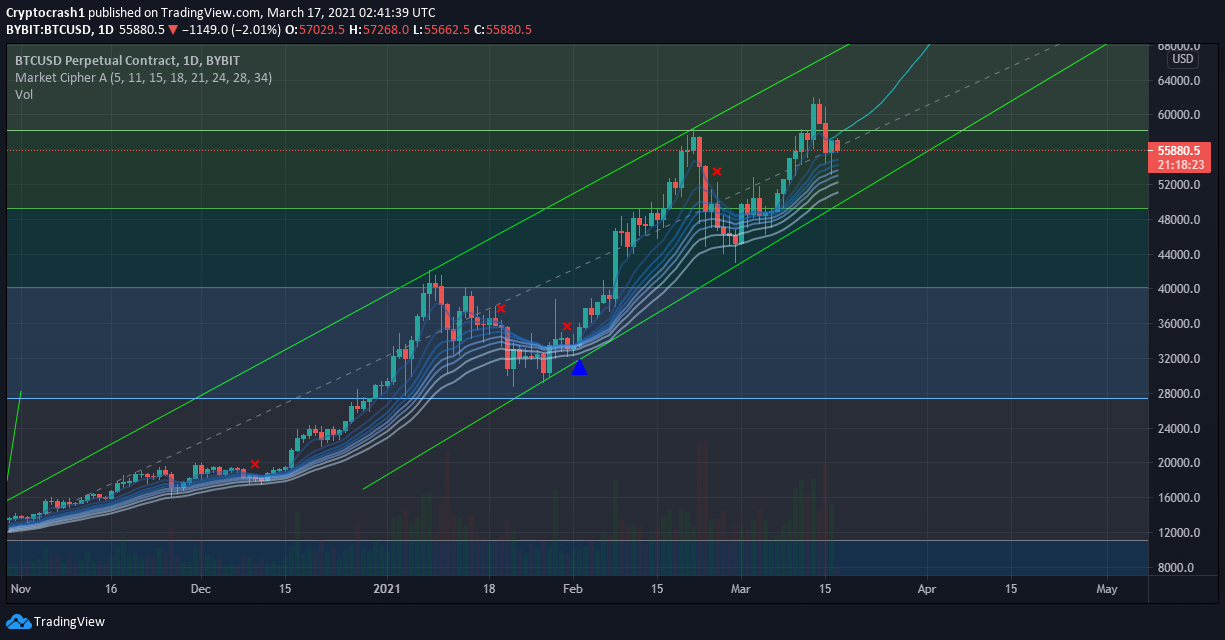Click the Feb label on the time axis
This screenshot has height=640, width=1225.
coord(571,590)
